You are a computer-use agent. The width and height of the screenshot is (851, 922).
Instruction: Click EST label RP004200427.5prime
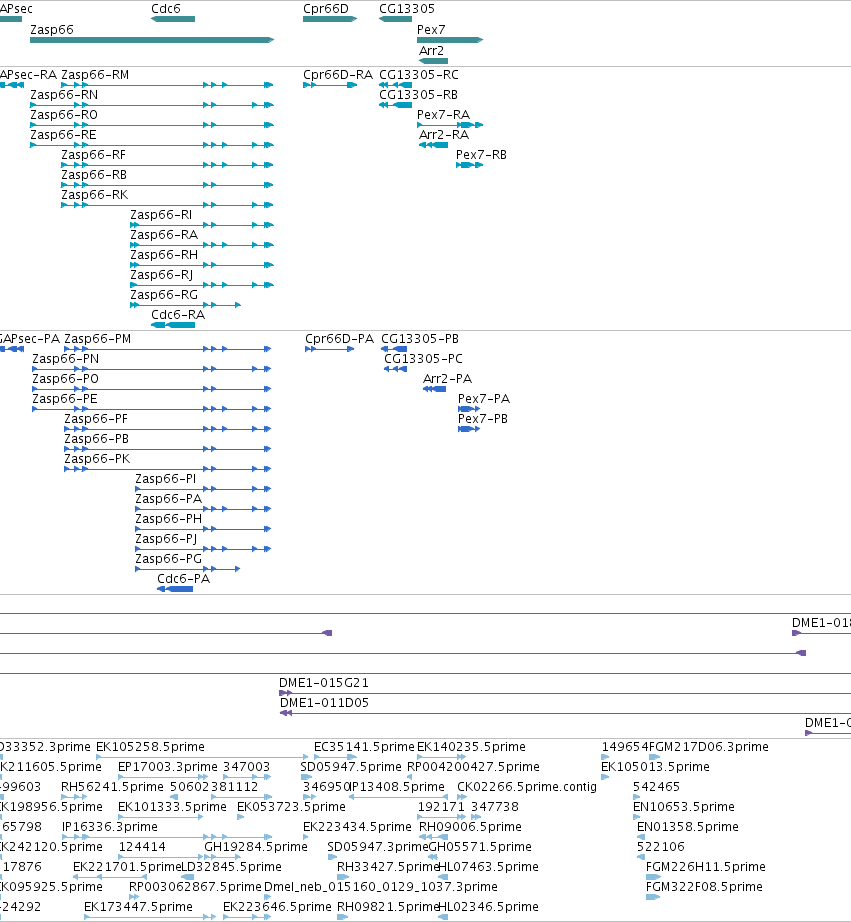click(x=473, y=767)
